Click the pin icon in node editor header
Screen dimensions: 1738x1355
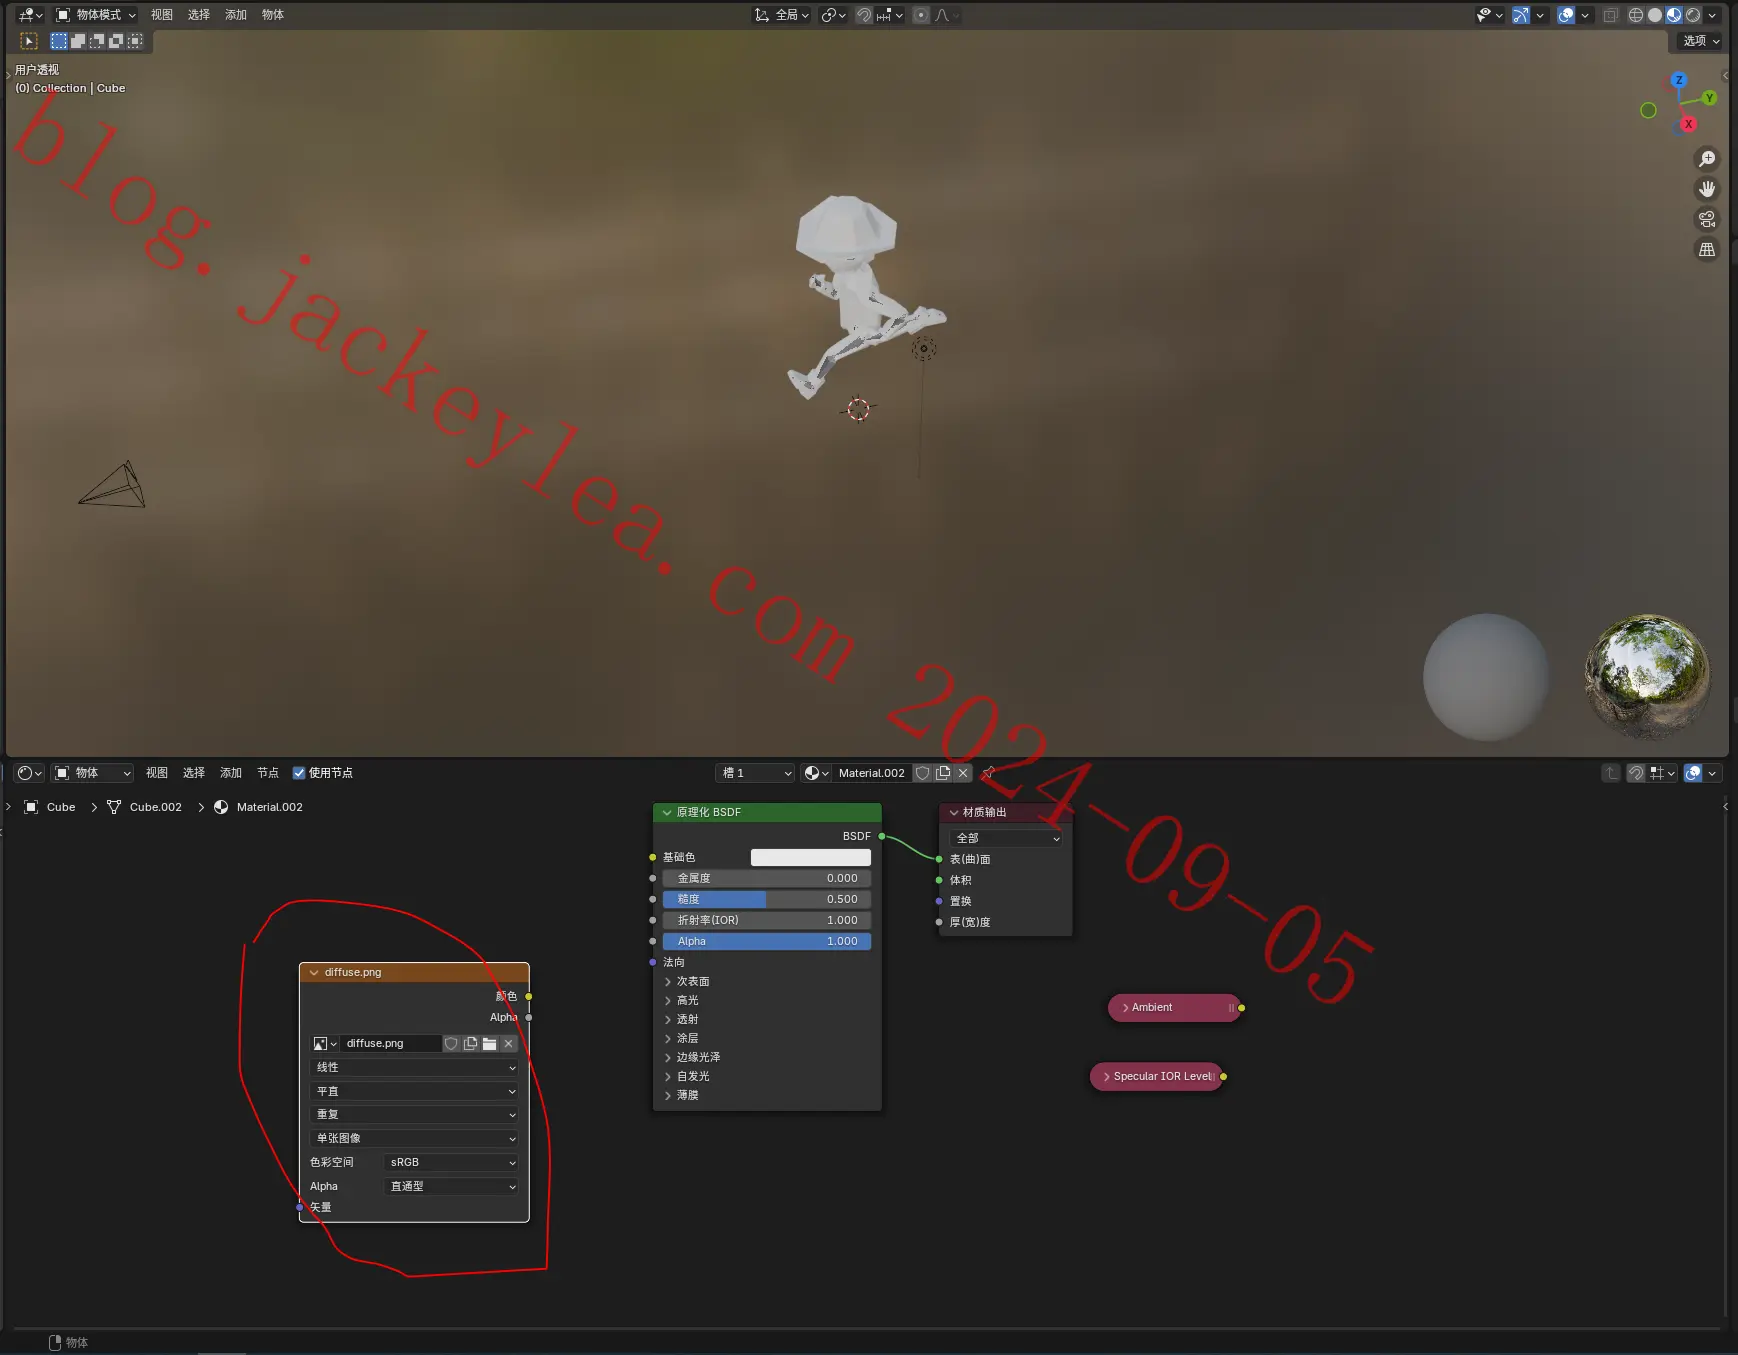coord(988,773)
